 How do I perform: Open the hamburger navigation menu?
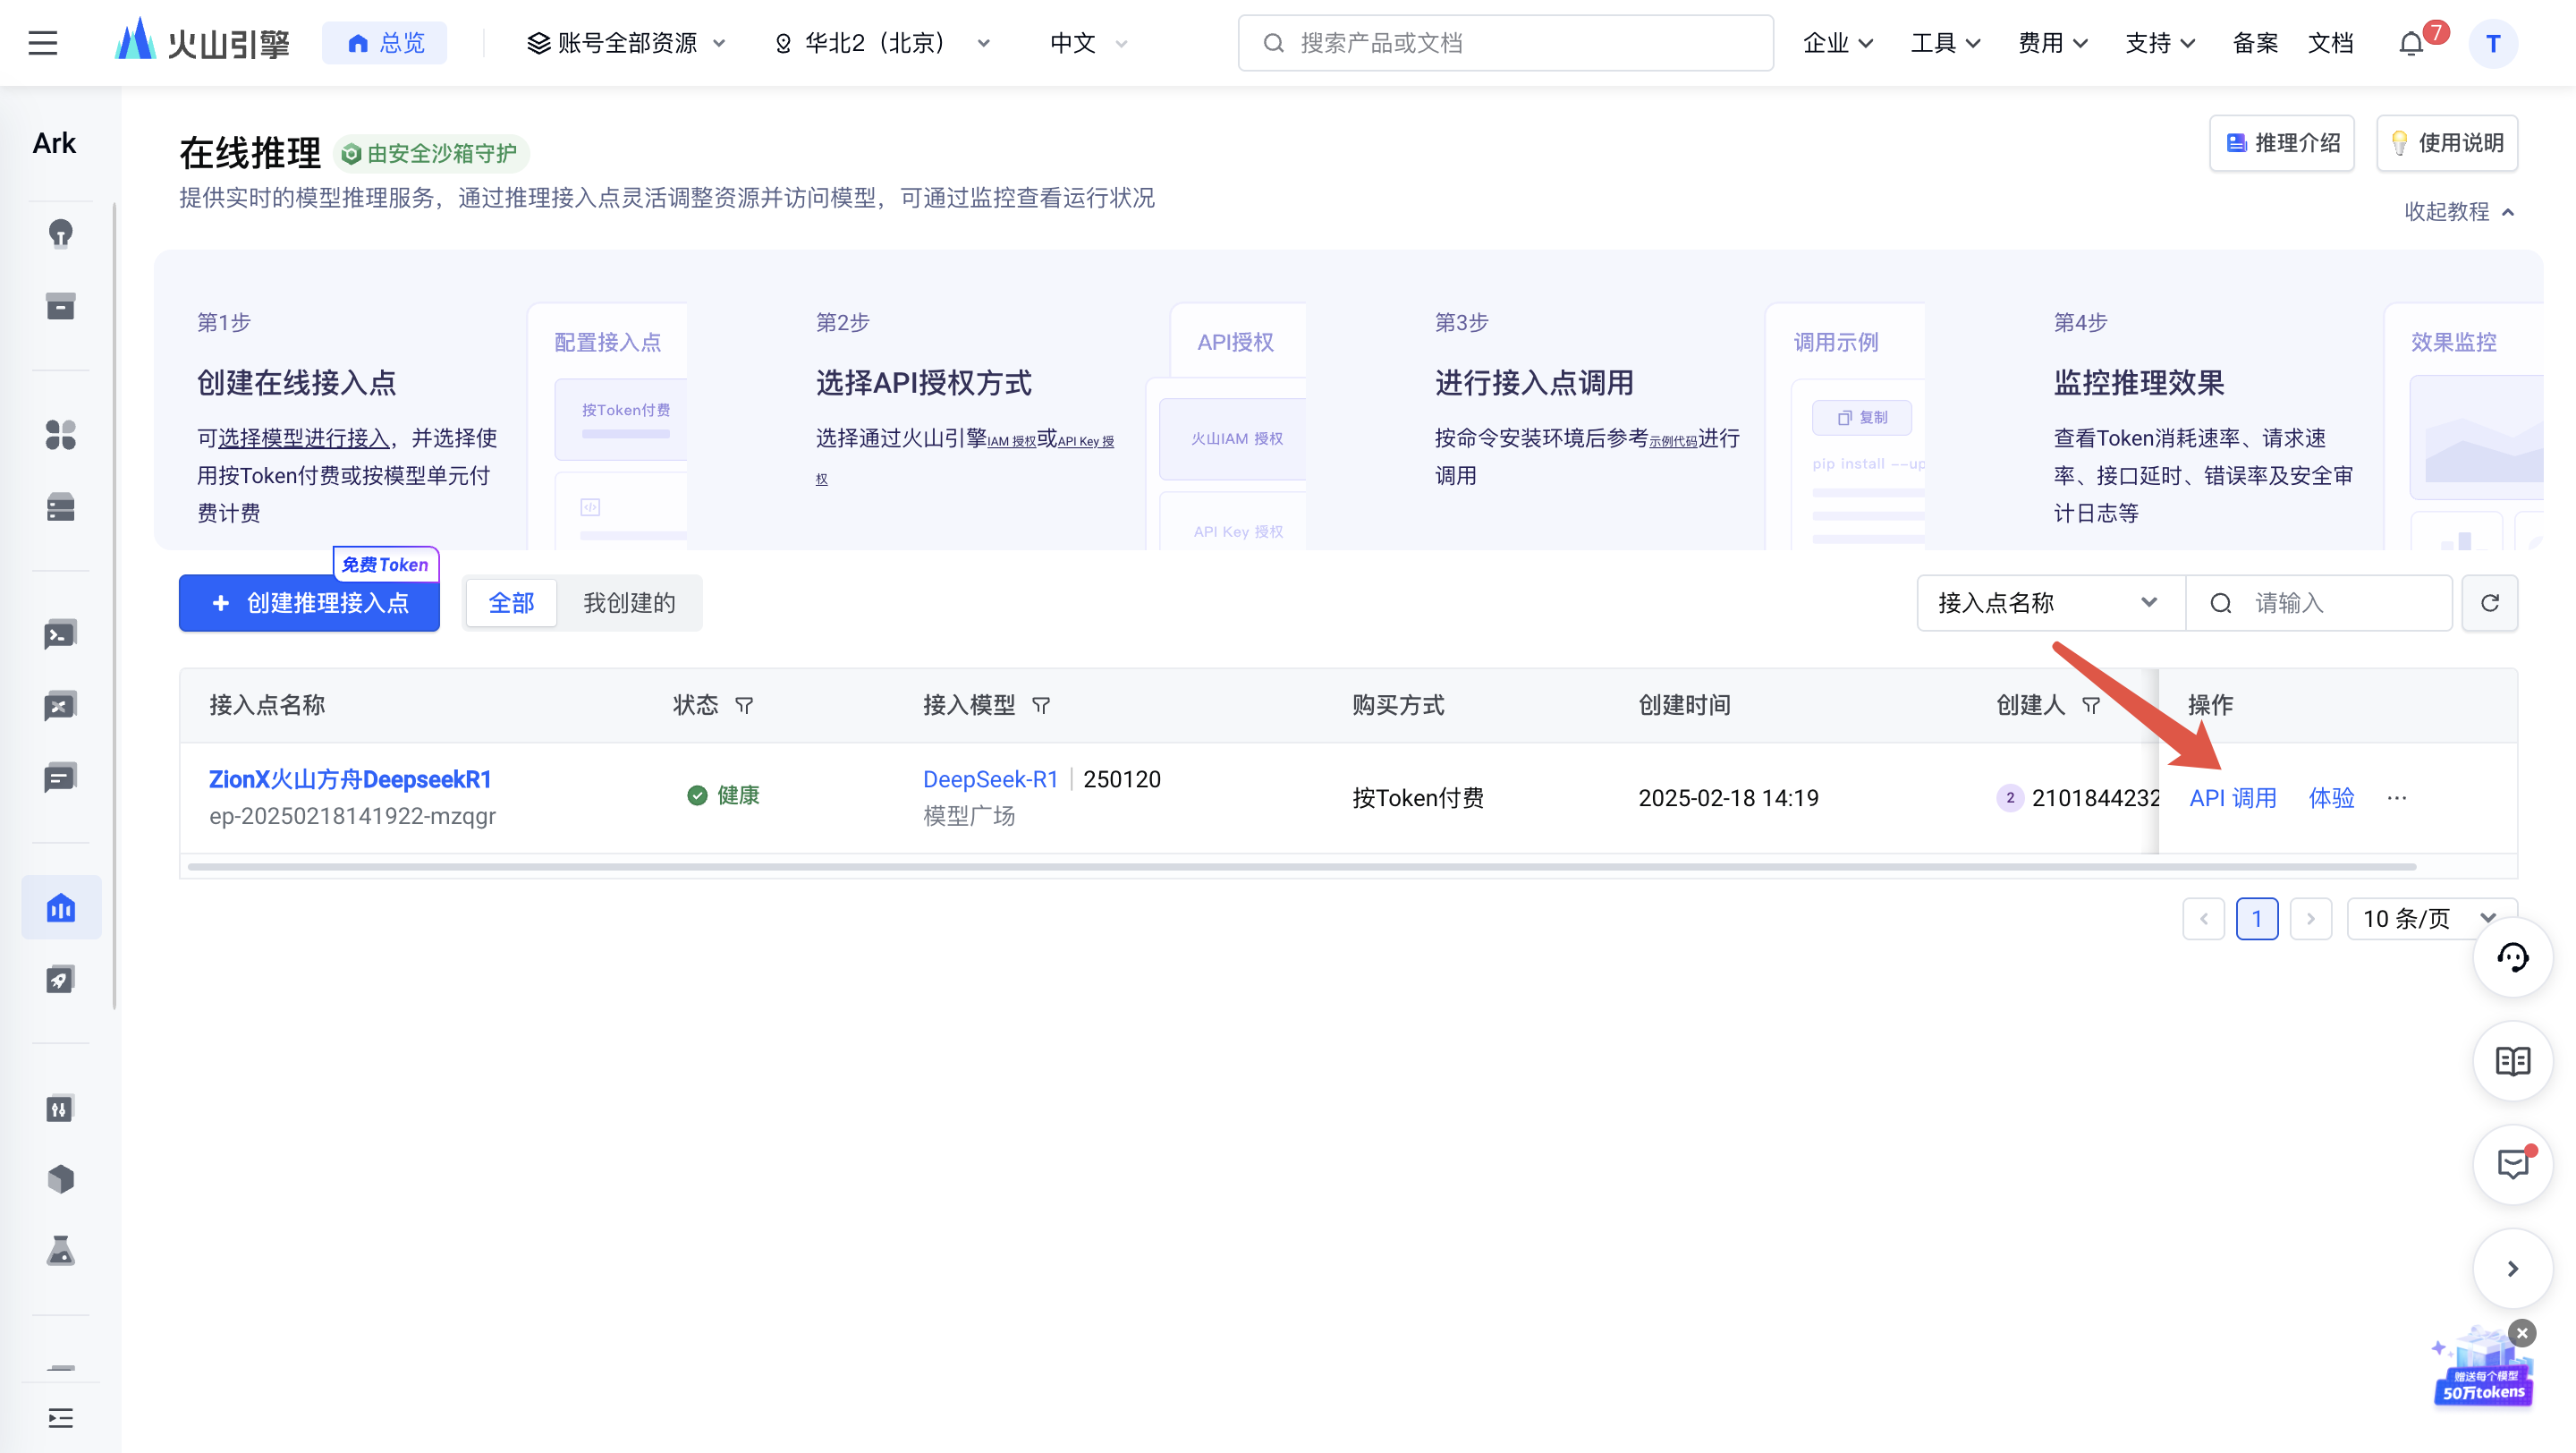point(42,43)
